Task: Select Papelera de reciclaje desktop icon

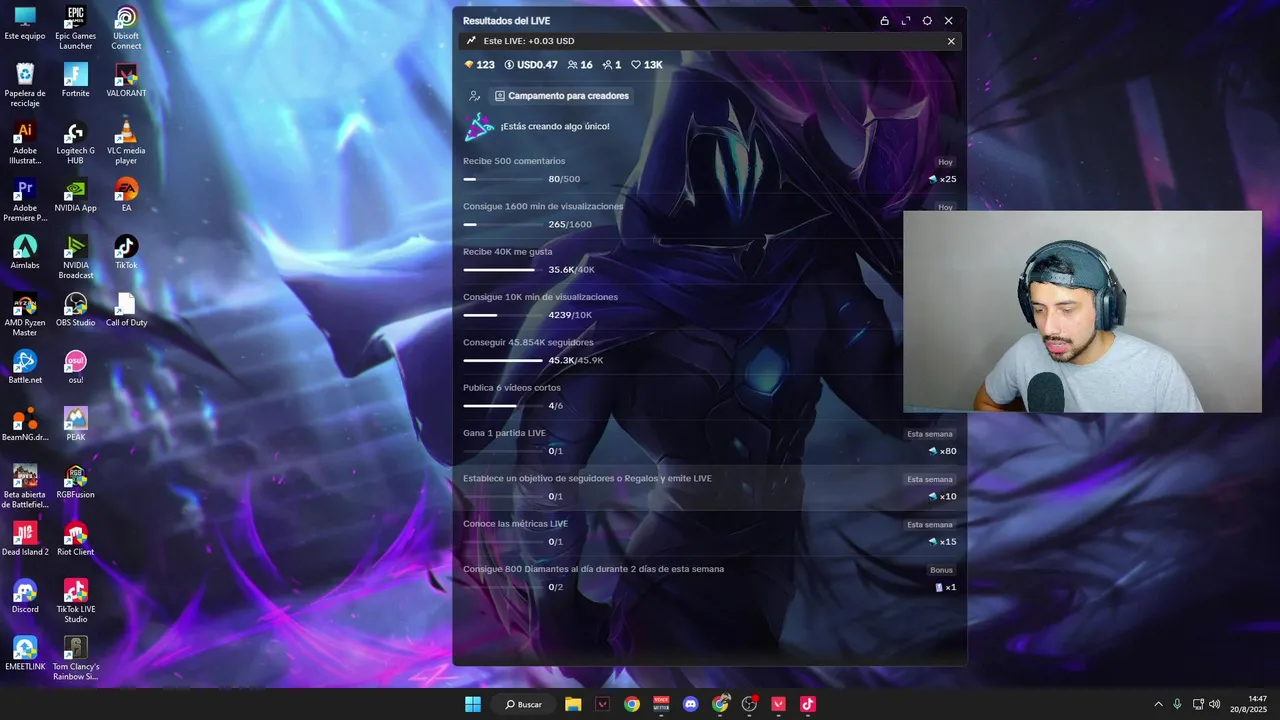Action: (x=25, y=85)
